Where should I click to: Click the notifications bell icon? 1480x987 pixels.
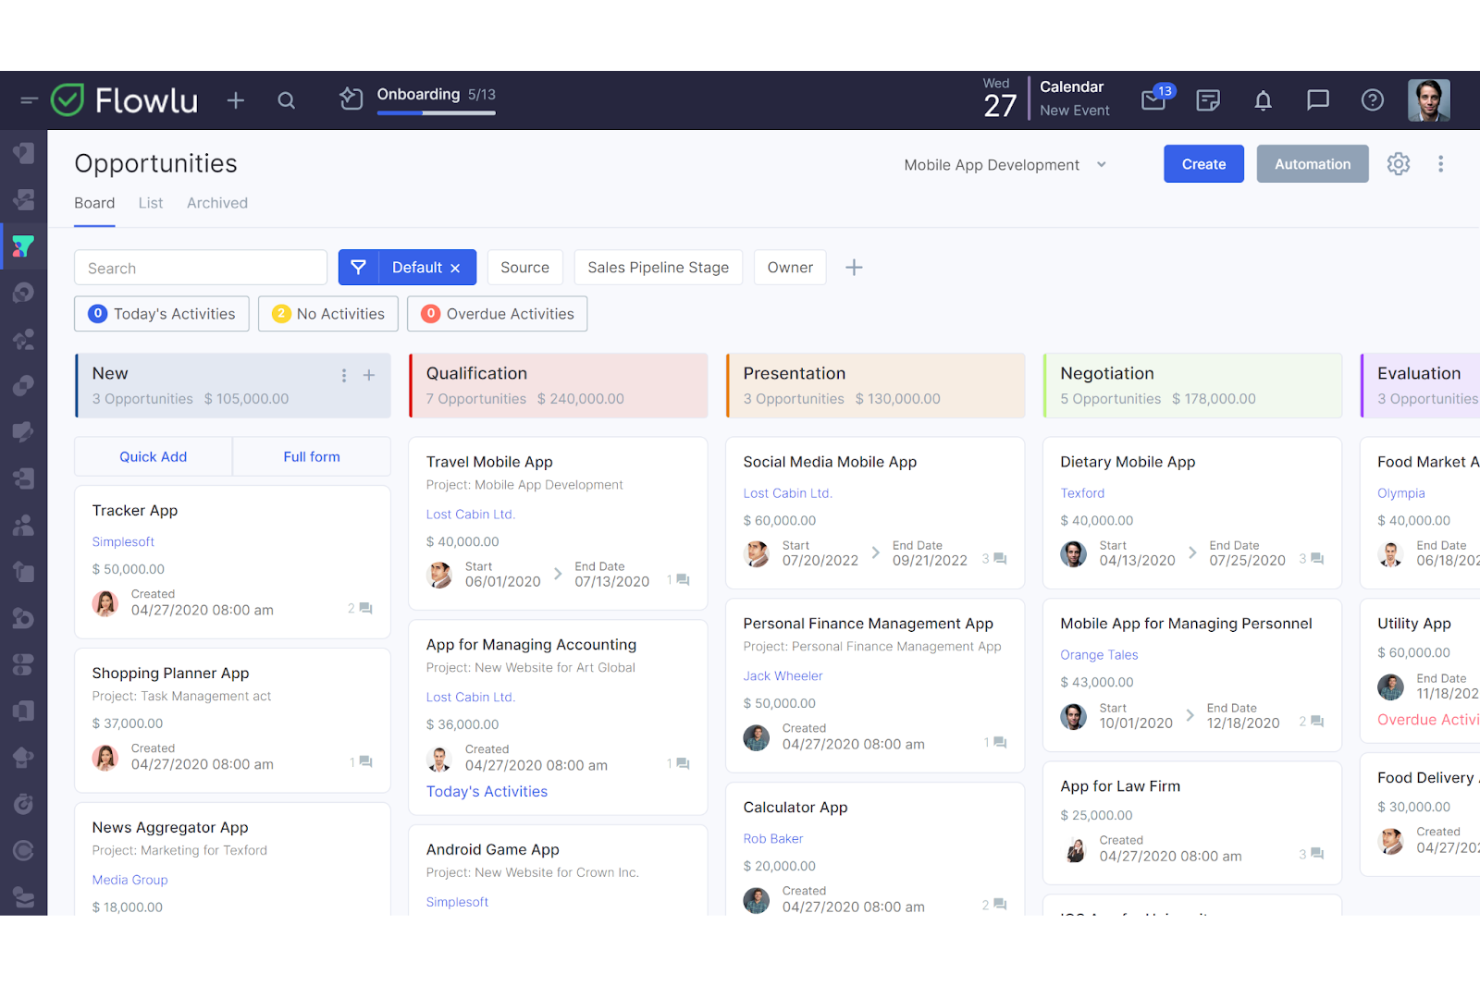pyautogui.click(x=1263, y=100)
